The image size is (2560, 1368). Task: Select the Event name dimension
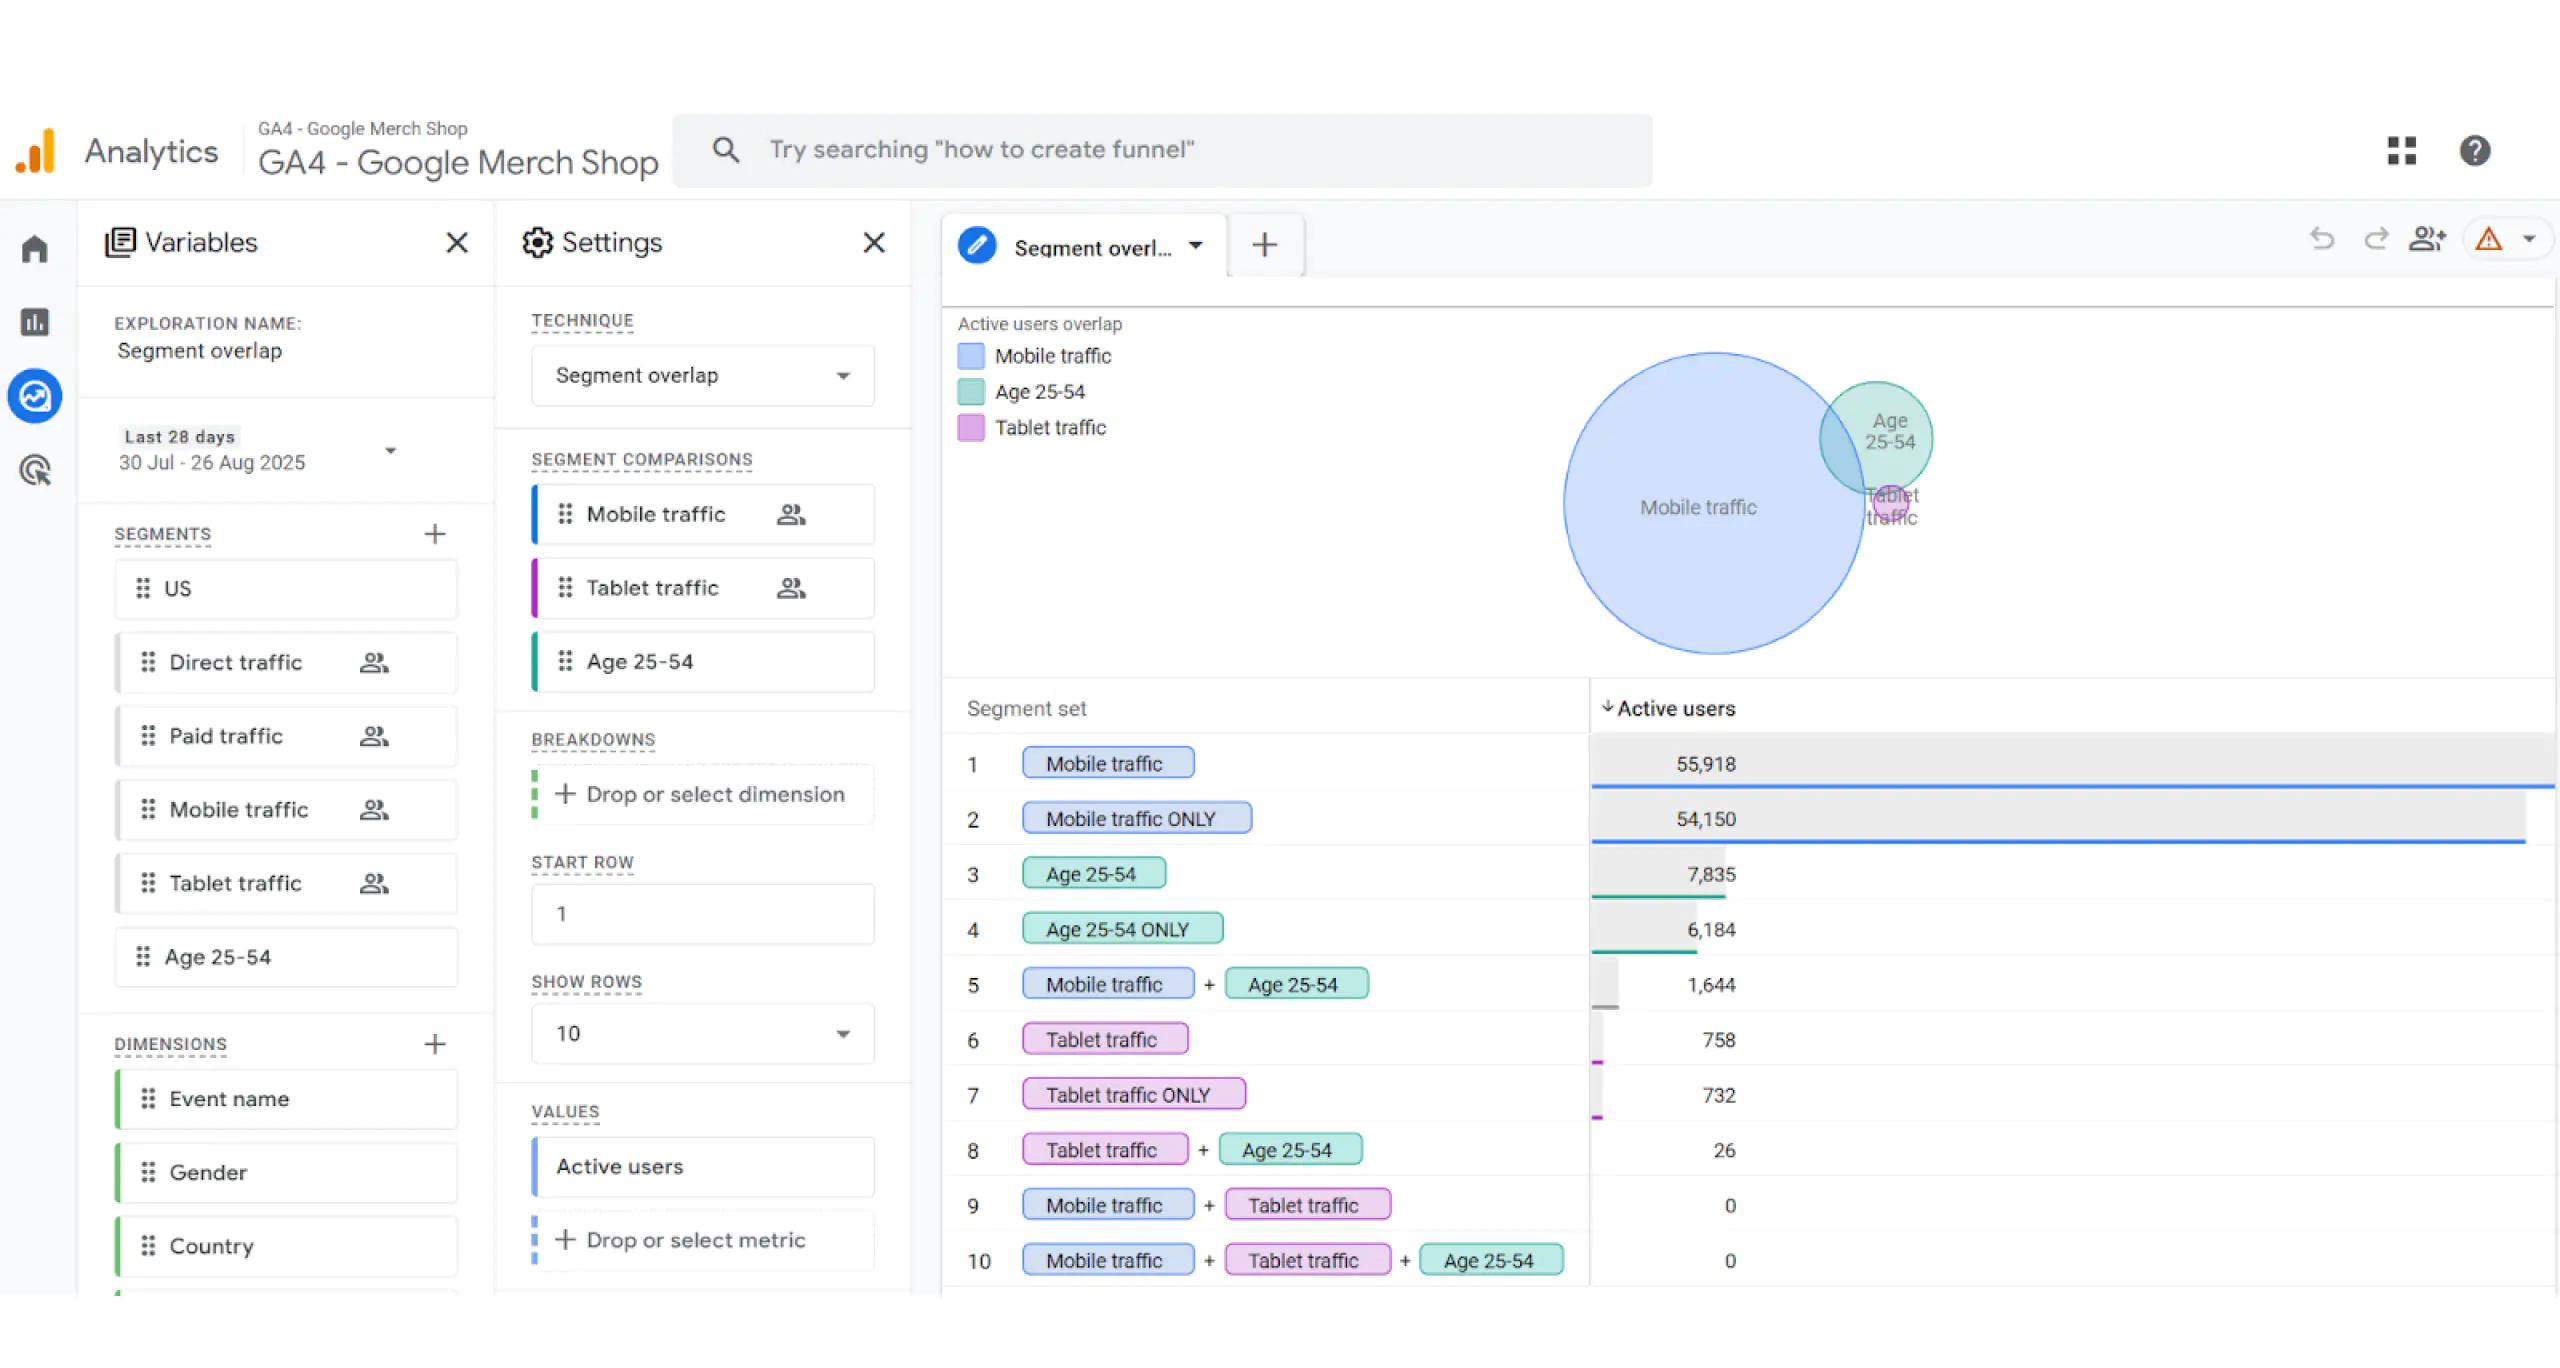287,1099
